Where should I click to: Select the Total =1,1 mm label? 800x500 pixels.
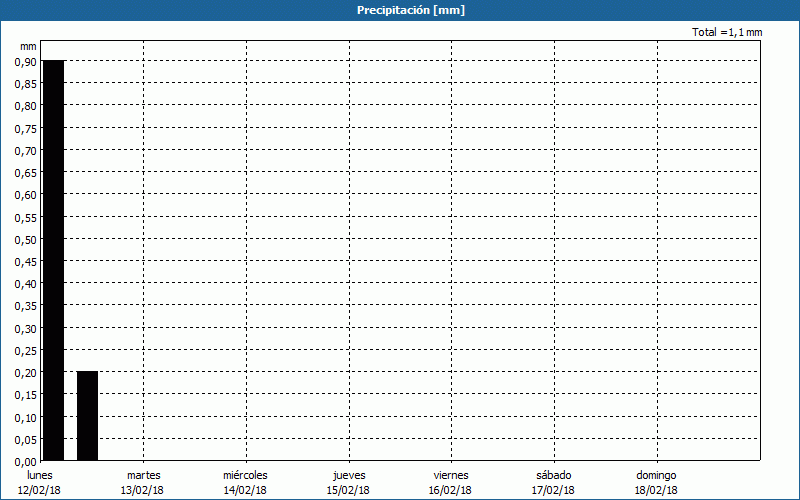(727, 33)
